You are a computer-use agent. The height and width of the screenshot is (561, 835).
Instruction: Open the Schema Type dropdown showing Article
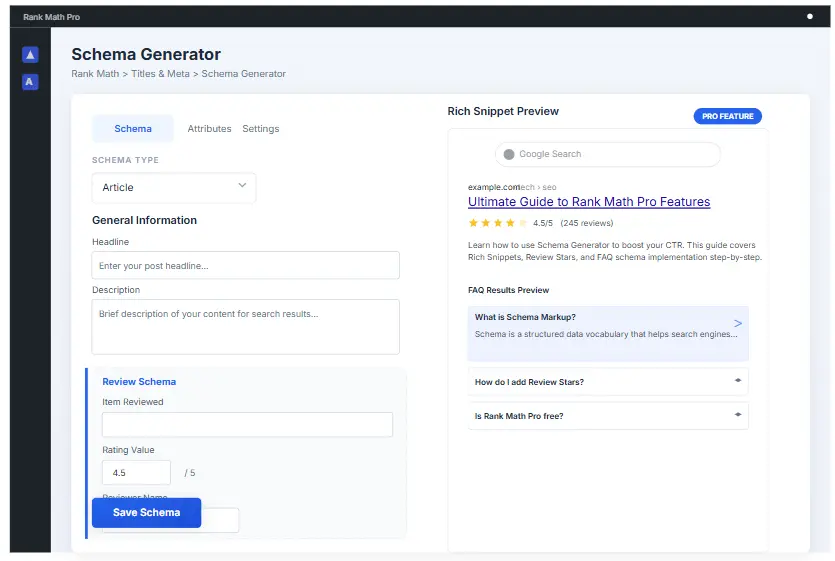pyautogui.click(x=174, y=188)
